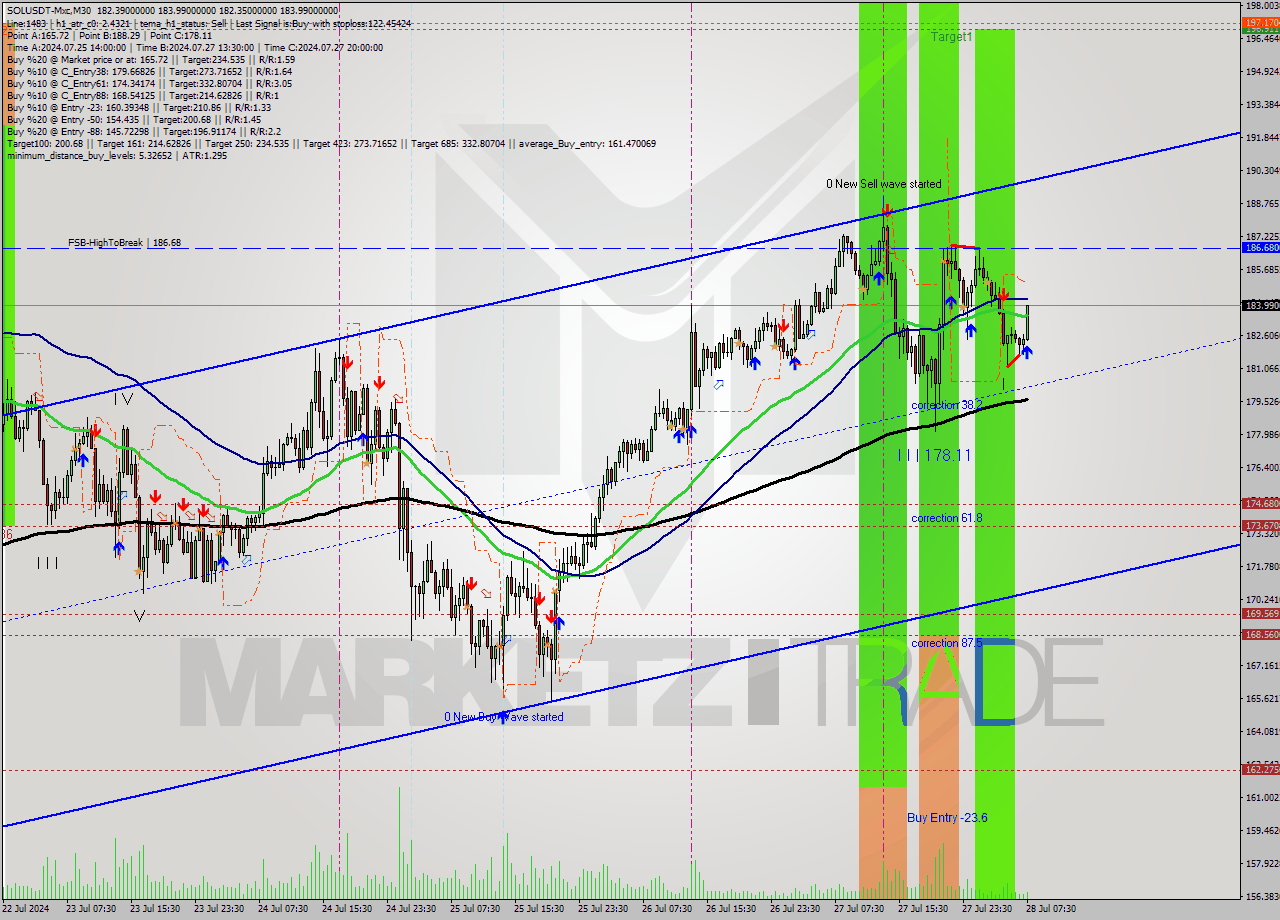
Task: Click the '23 Jul 23:30' time axis label
Action: [x=219, y=909]
